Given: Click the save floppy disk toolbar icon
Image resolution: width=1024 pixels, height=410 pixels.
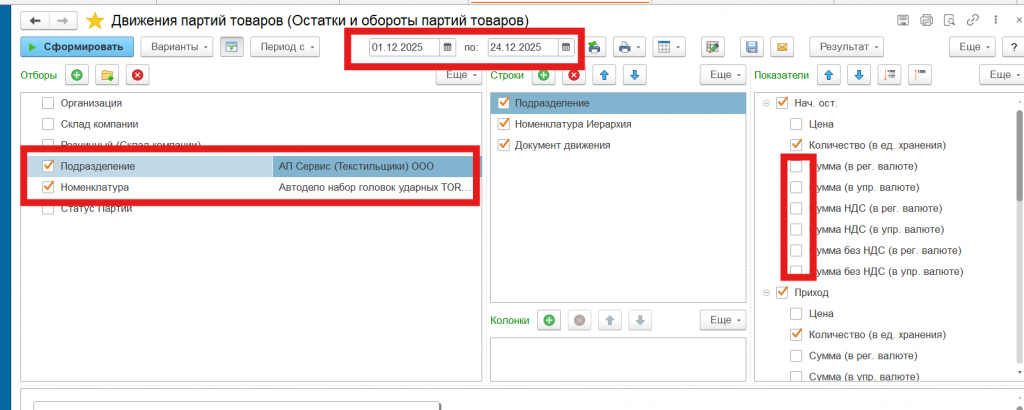Looking at the screenshot, I should pyautogui.click(x=752, y=46).
